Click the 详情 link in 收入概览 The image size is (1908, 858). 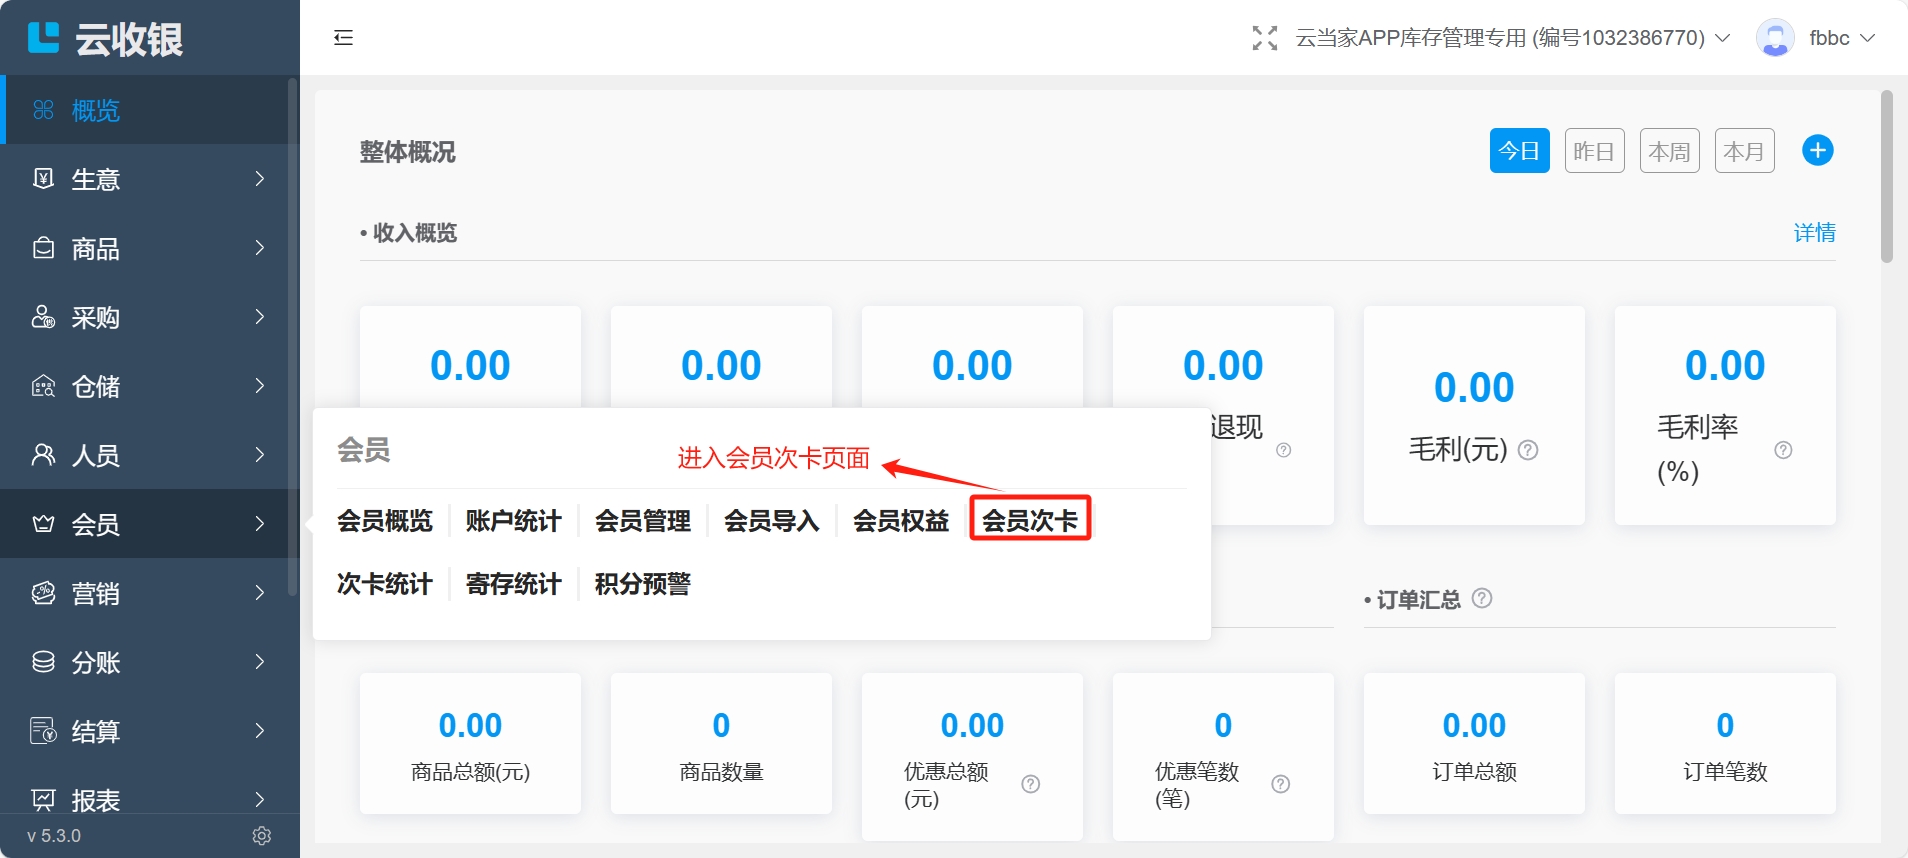click(x=1814, y=233)
